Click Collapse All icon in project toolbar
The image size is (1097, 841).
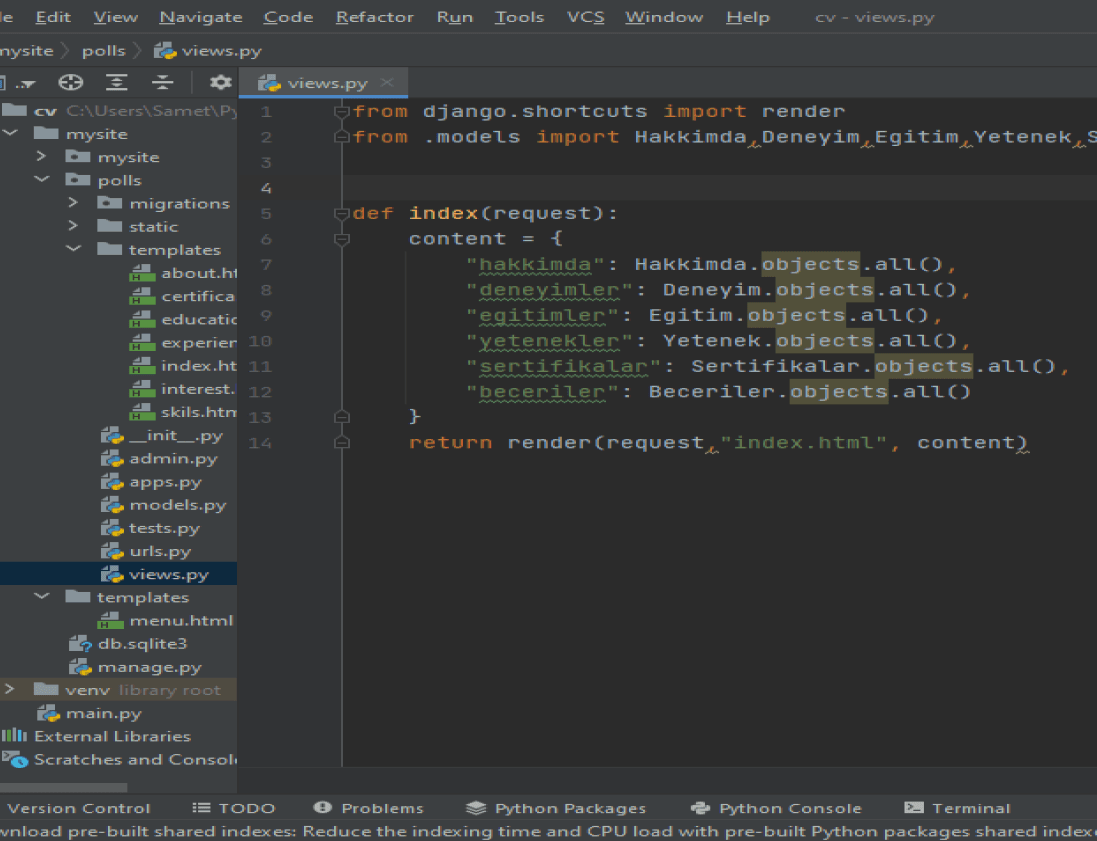(x=163, y=83)
